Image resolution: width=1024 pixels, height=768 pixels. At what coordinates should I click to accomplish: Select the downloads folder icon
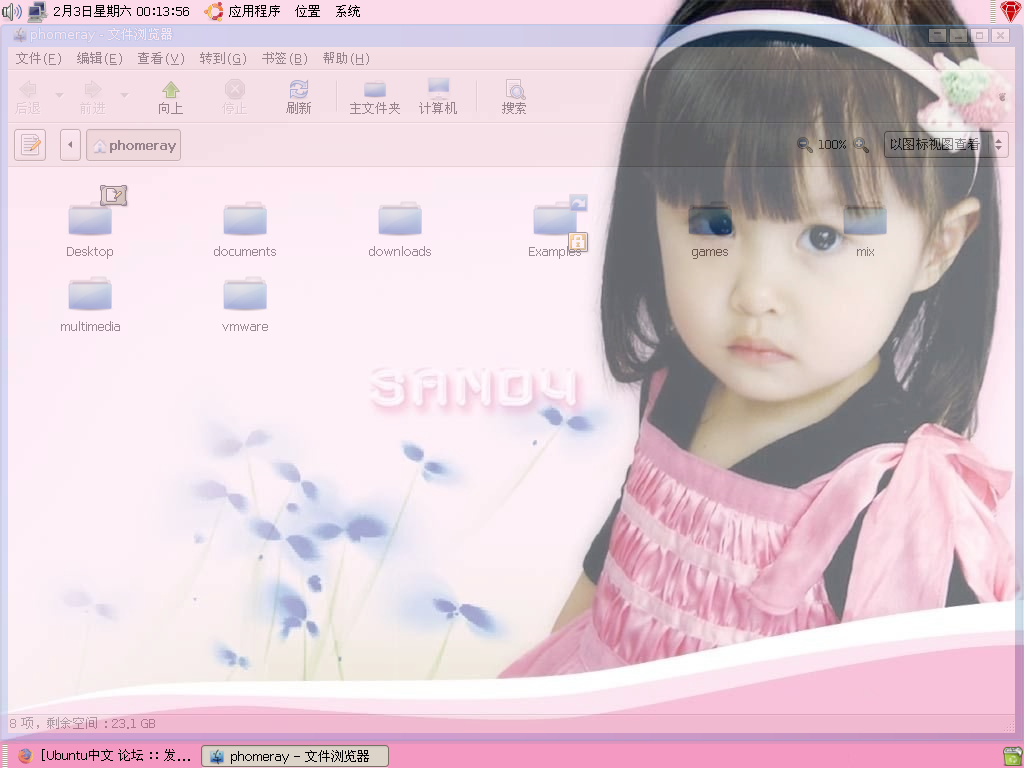pos(400,218)
